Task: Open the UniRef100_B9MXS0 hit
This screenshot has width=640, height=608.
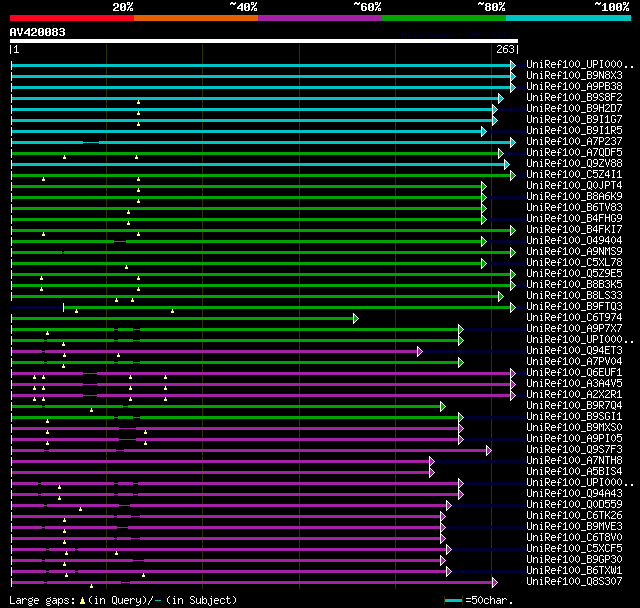Action: [x=574, y=428]
